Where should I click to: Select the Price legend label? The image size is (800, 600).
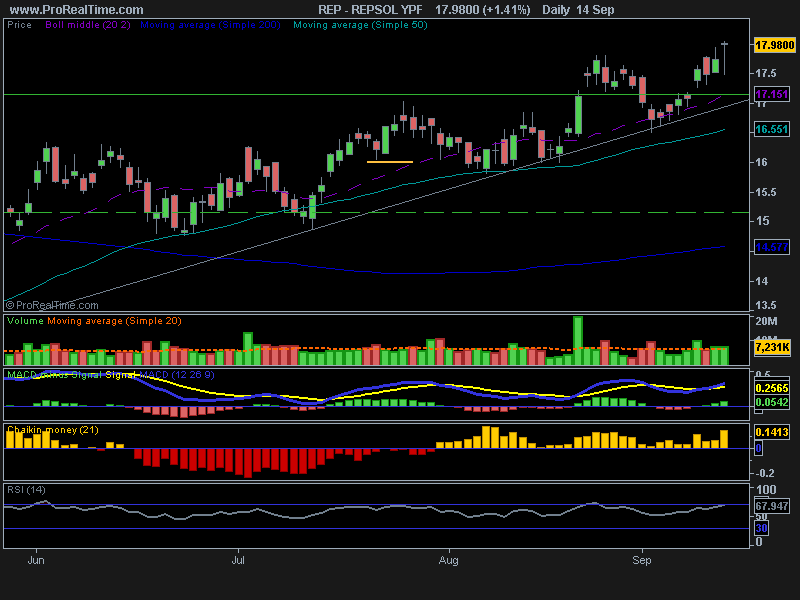click(19, 24)
